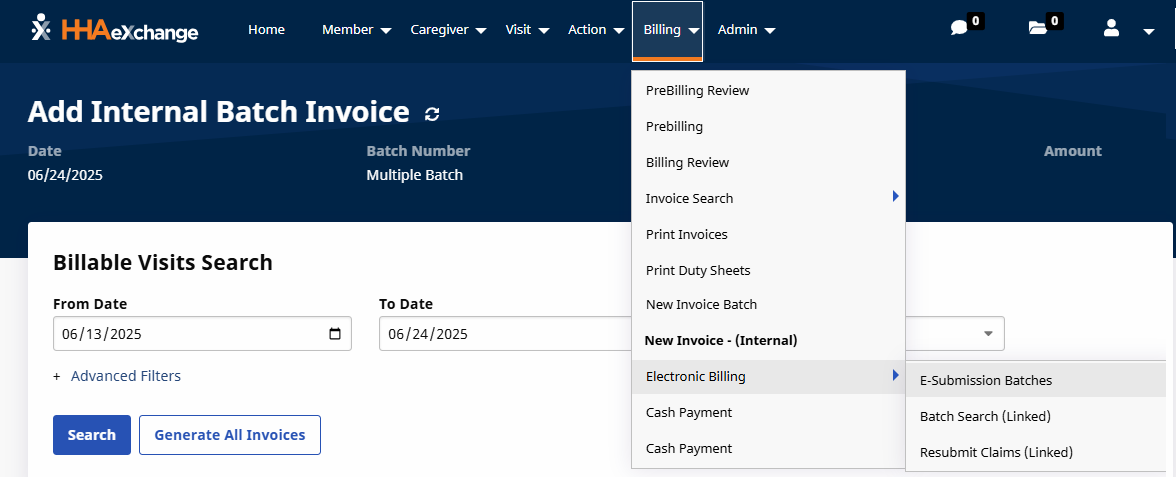1176x477 pixels.
Task: Choose Print Duty Sheets menu item
Action: click(x=698, y=270)
